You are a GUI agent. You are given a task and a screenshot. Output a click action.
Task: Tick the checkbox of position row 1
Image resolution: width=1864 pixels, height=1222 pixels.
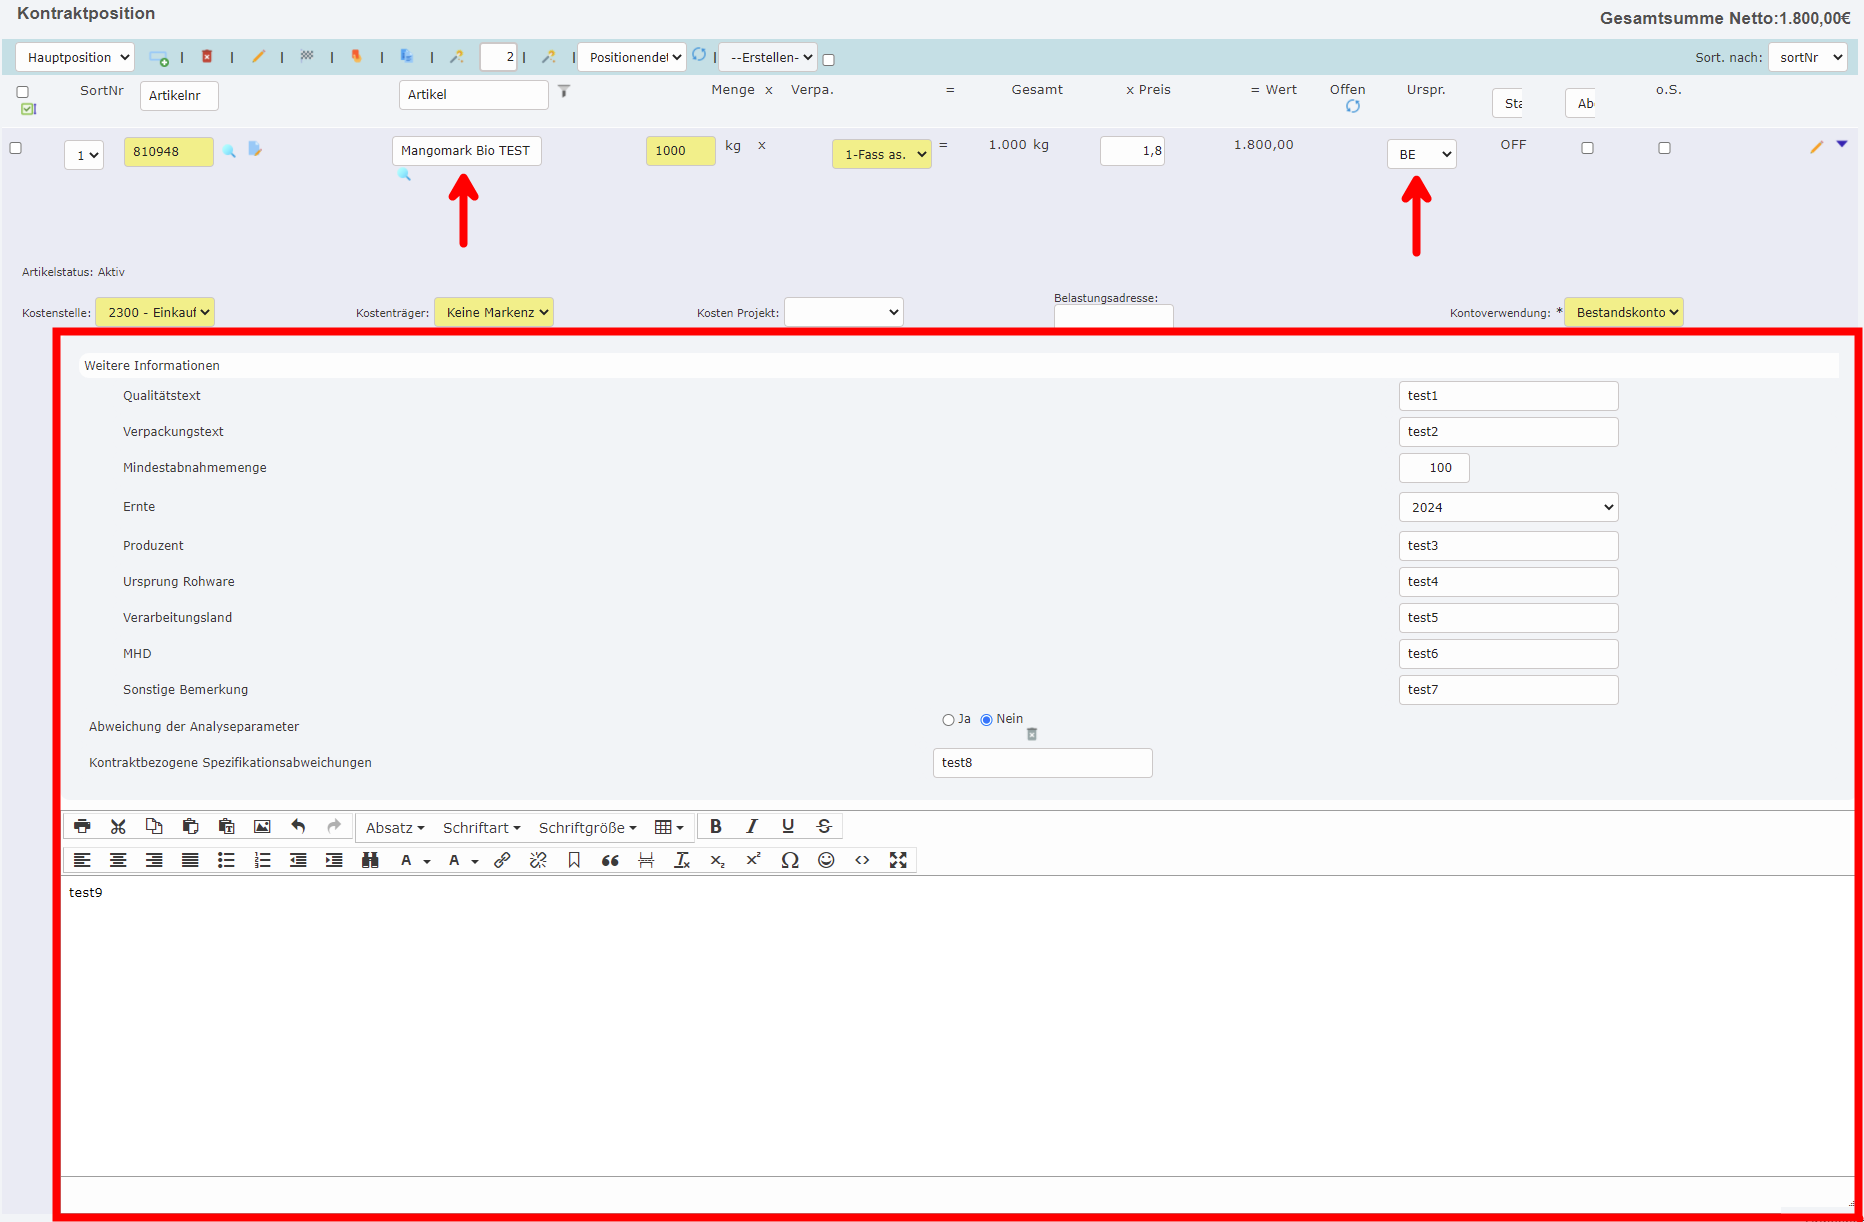tap(16, 147)
